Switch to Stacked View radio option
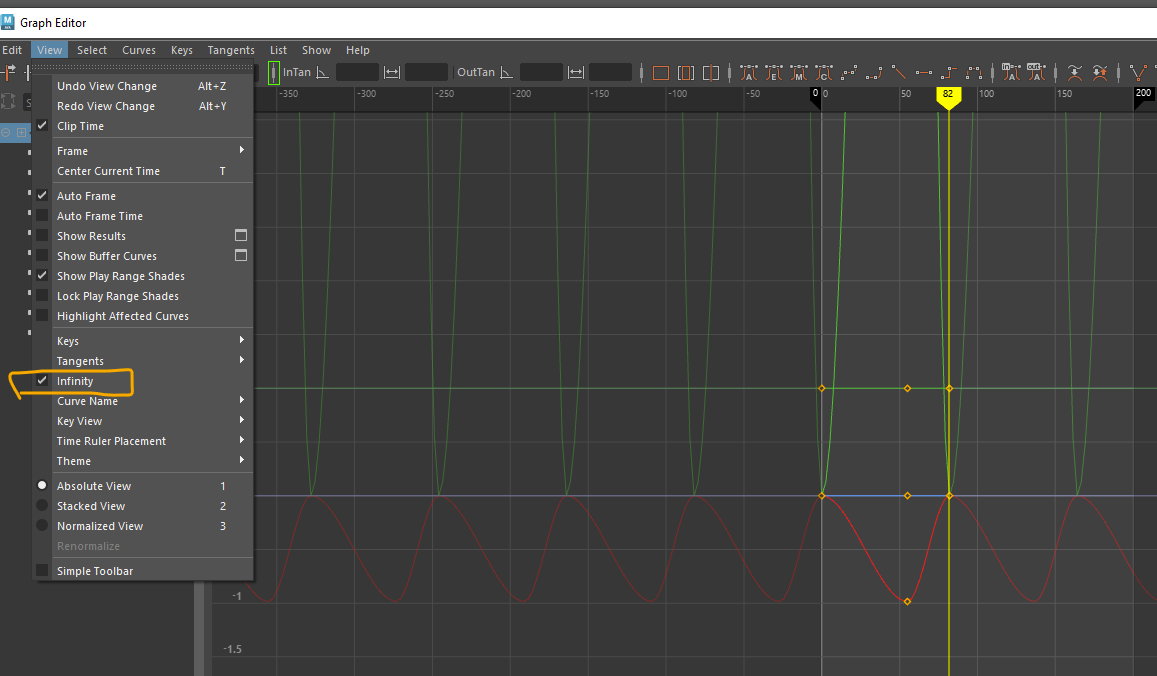The width and height of the screenshot is (1157, 676). [42, 506]
